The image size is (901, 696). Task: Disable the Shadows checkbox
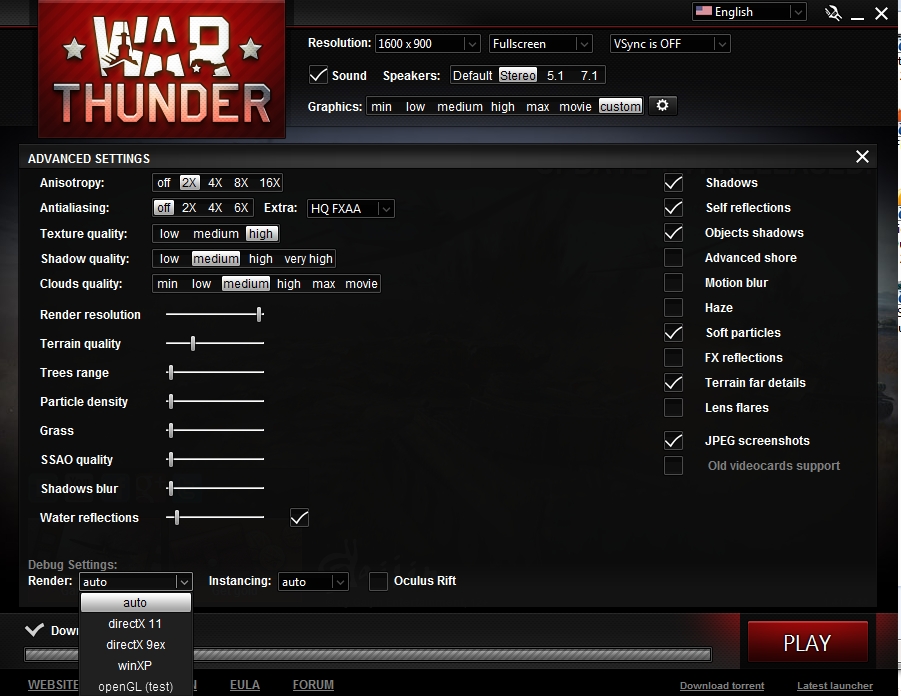[673, 183]
